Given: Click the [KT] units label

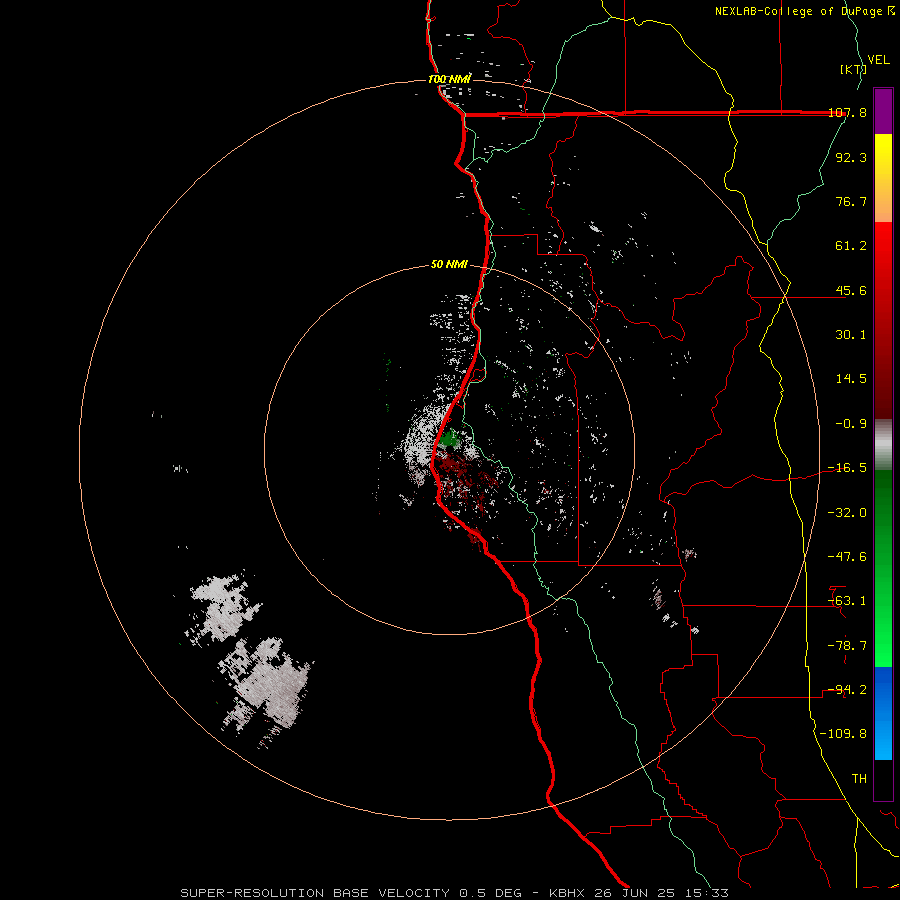Looking at the screenshot, I should coord(854,69).
